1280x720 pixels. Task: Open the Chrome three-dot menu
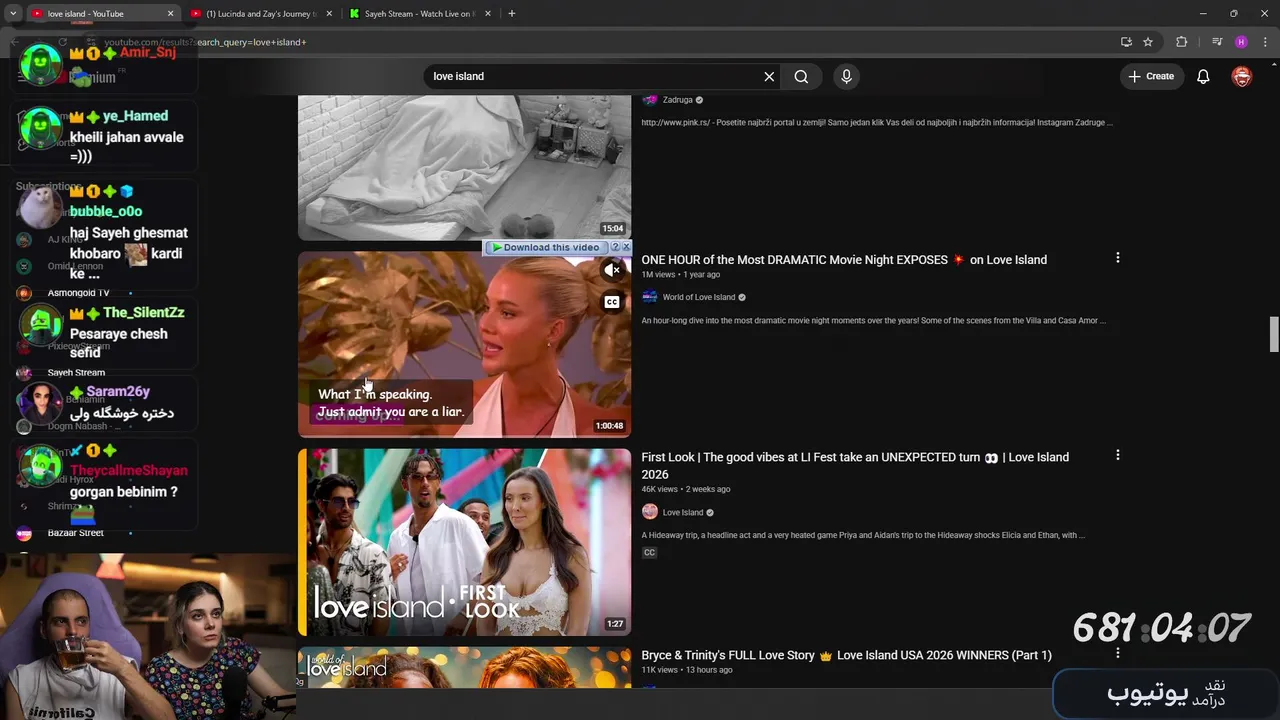1263,42
